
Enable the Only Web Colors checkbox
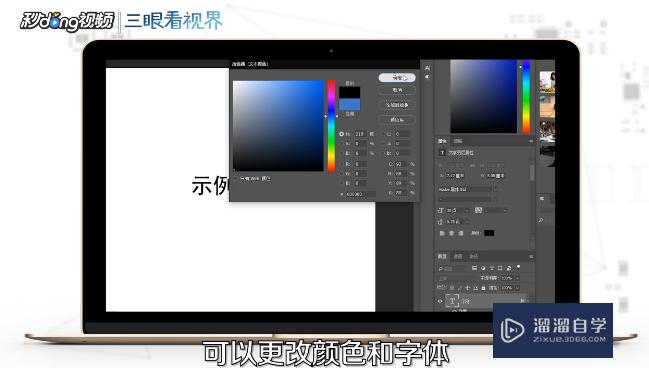[236, 178]
